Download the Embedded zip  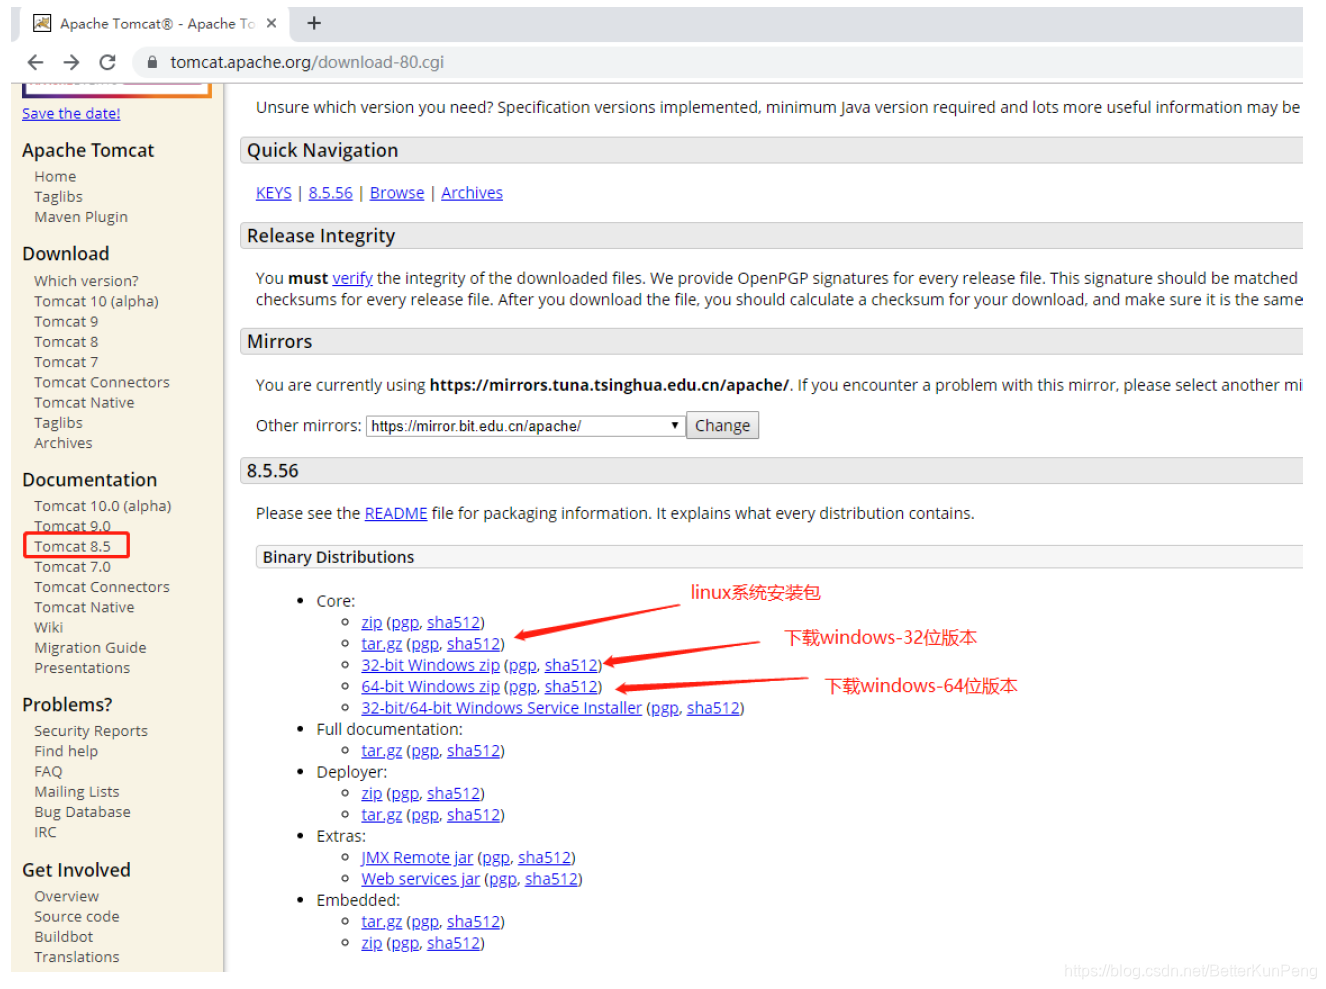coord(372,943)
